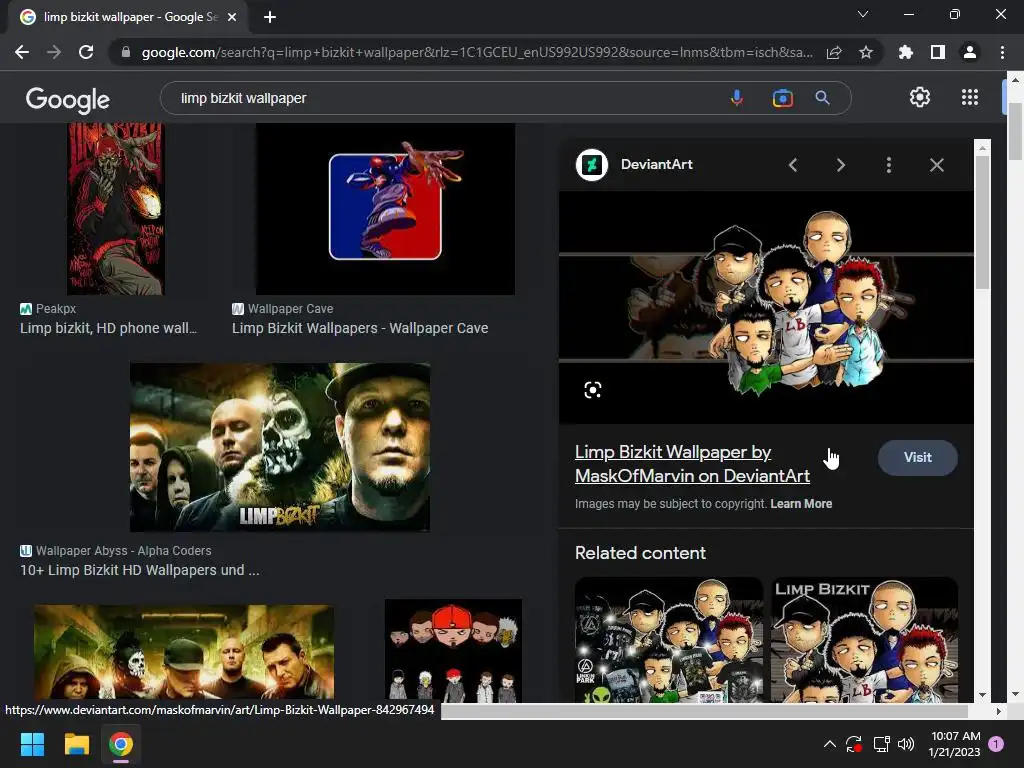This screenshot has height=768, width=1024.
Task: Open Peakpx phone wallpaper thumbnail
Action: tap(116, 209)
